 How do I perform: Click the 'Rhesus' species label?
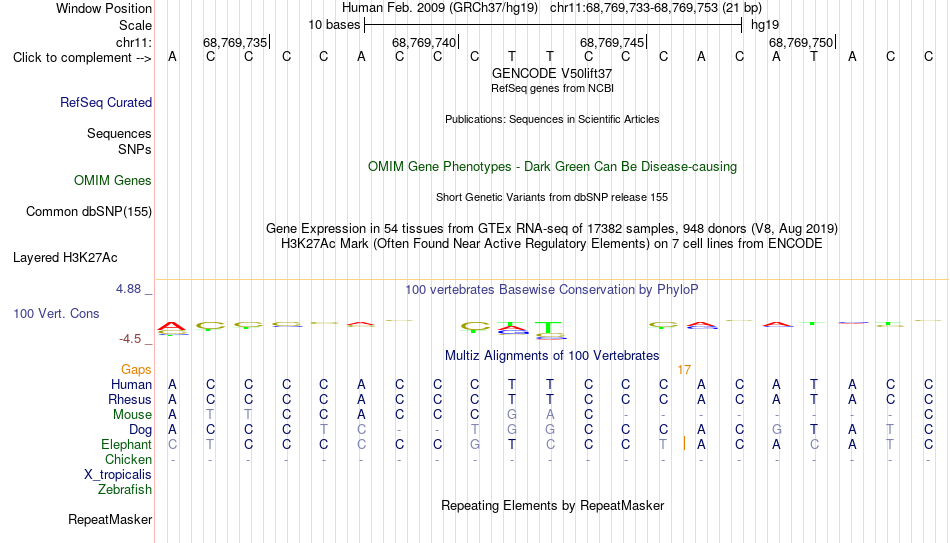130,399
